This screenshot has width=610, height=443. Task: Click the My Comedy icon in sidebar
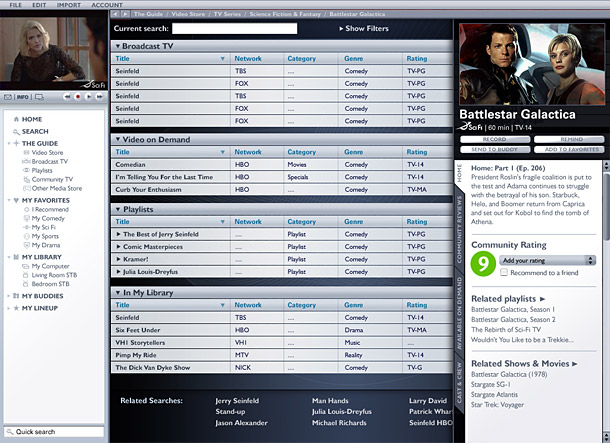click(x=26, y=218)
